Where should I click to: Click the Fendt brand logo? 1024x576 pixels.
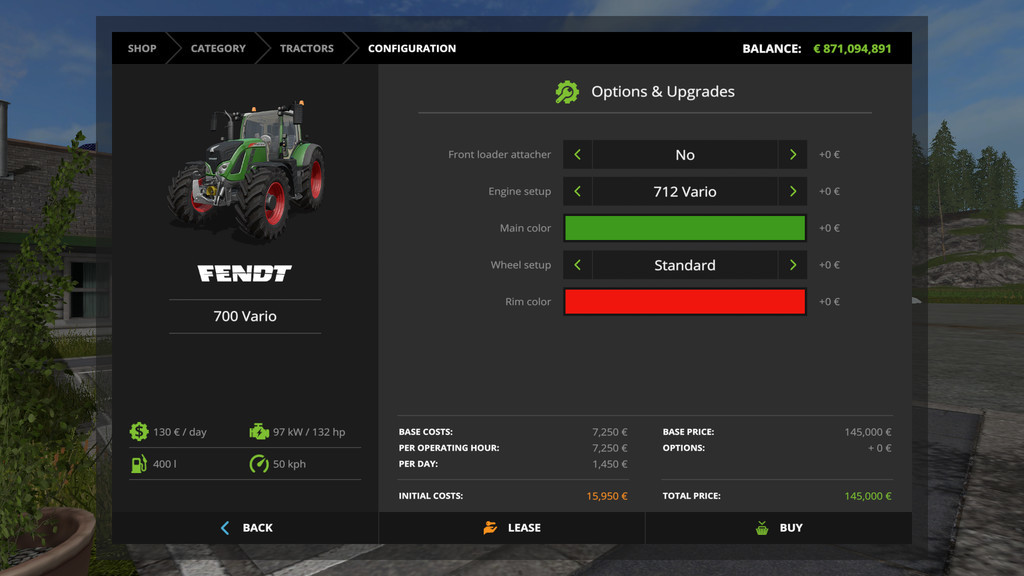click(x=245, y=273)
